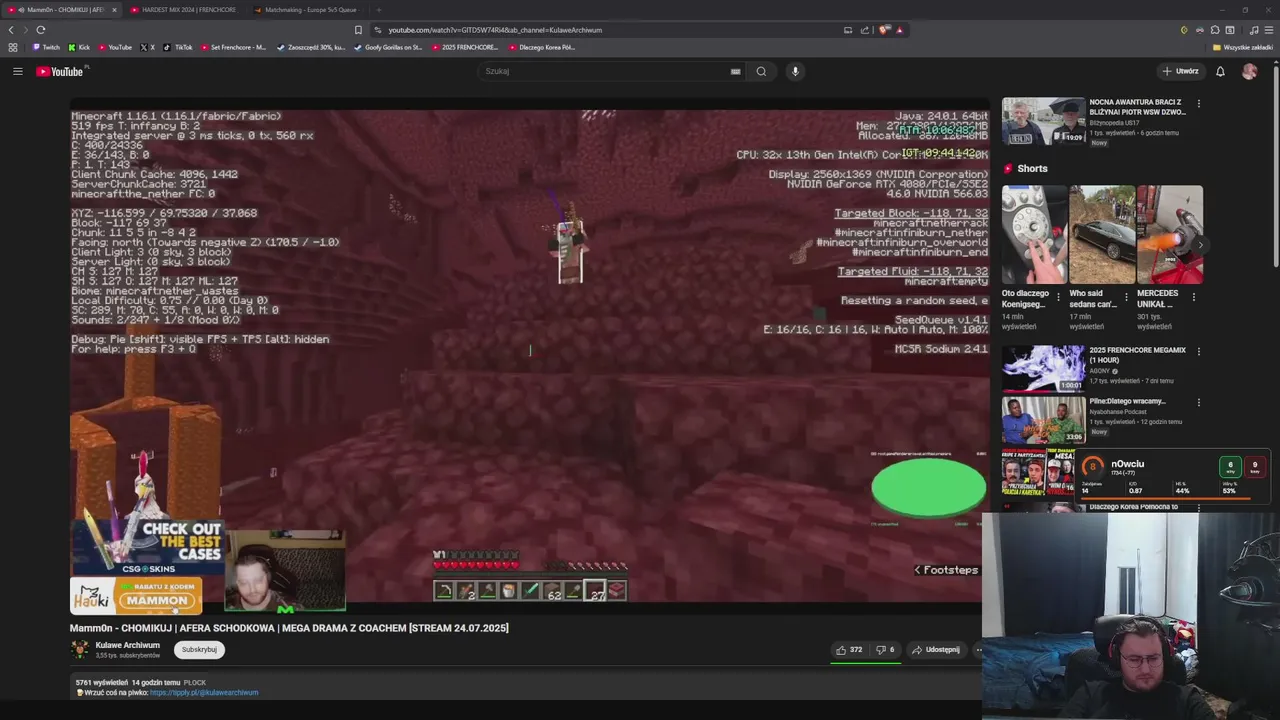Image resolution: width=1280 pixels, height=720 pixels.
Task: Open YouTube notifications bell
Action: click(1220, 71)
